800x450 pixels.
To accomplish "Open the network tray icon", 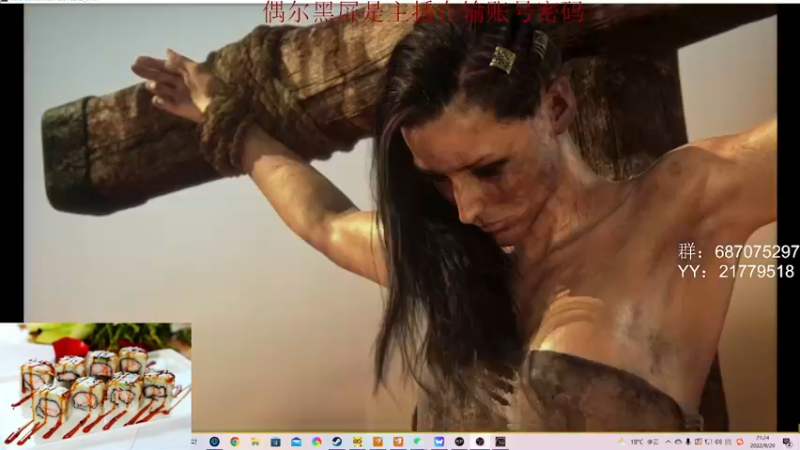I will pyautogui.click(x=709, y=442).
